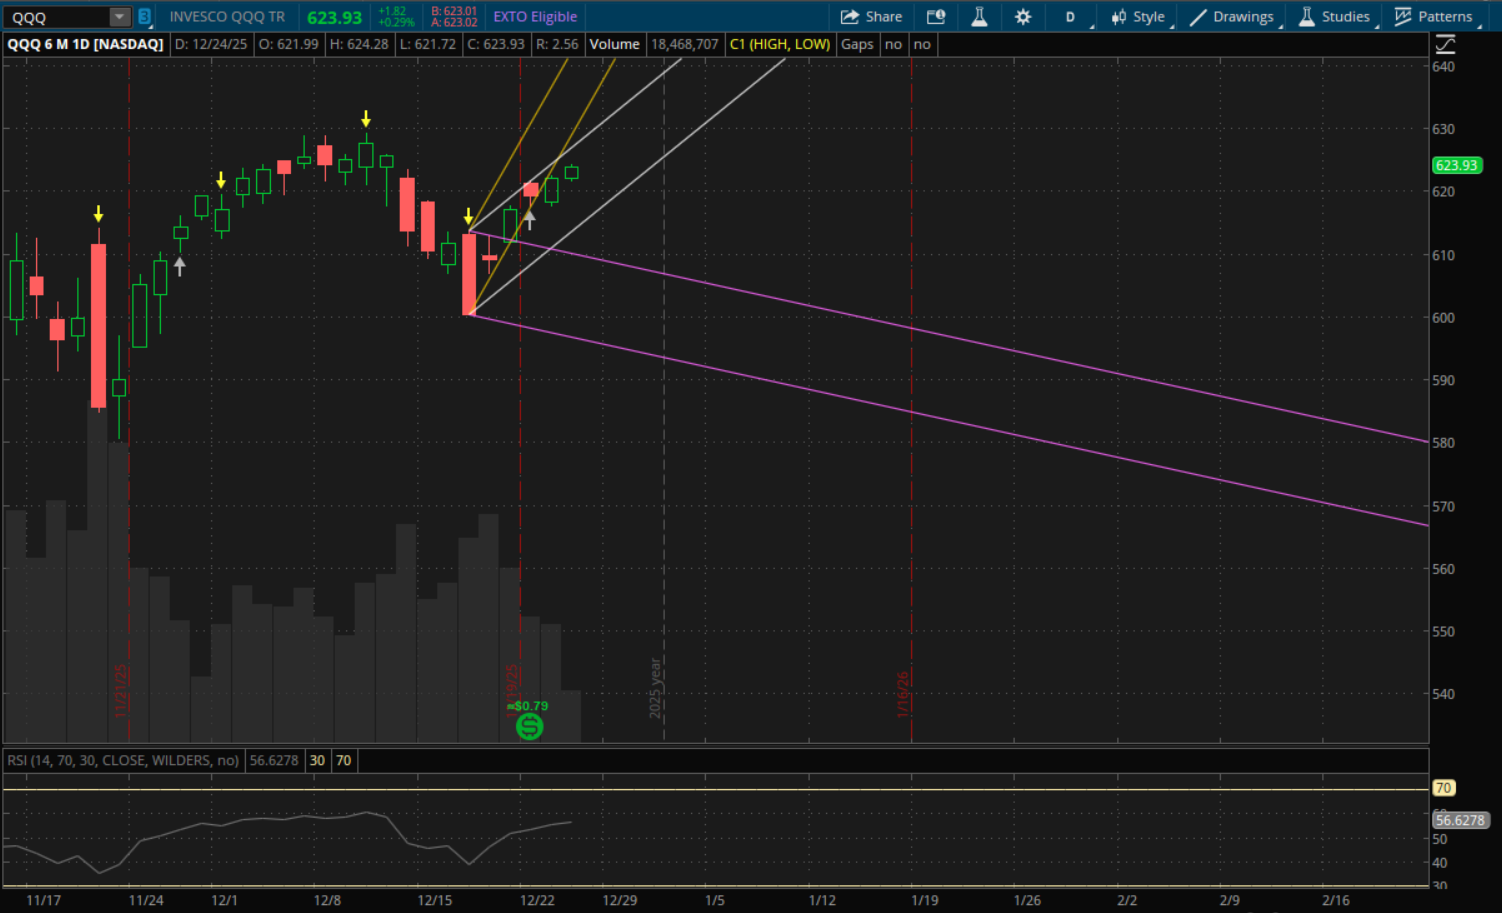The height and width of the screenshot is (913, 1502).
Task: Click the yellow down arrow above the highest candle
Action: [366, 119]
